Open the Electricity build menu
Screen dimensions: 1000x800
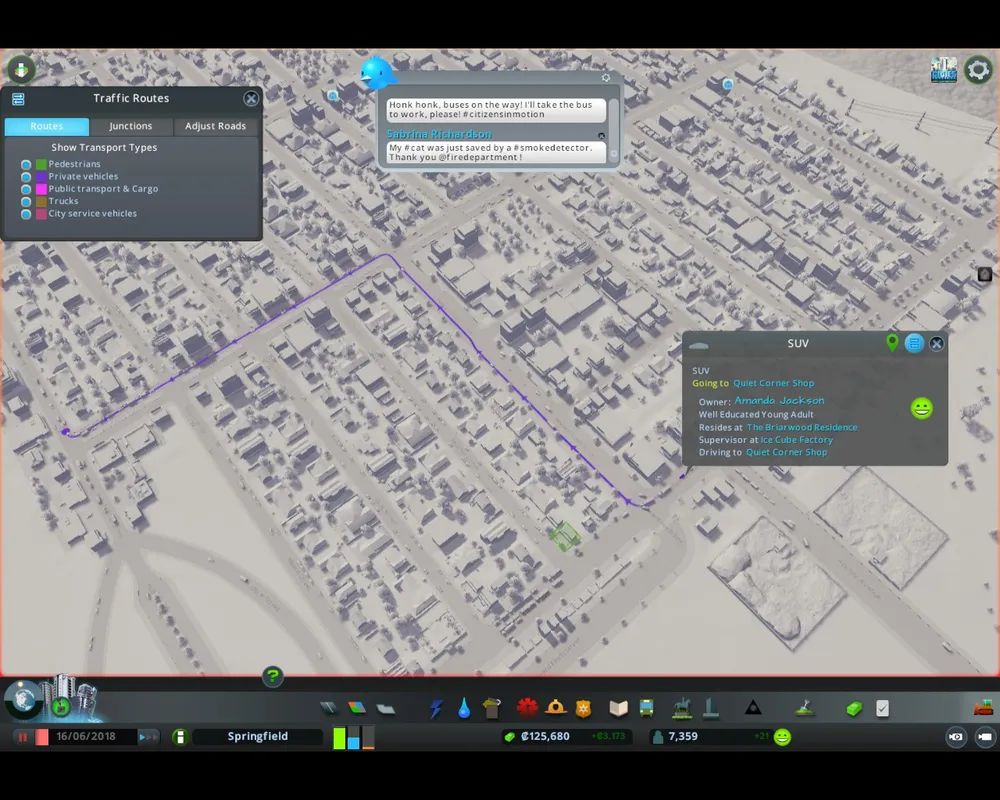[436, 708]
